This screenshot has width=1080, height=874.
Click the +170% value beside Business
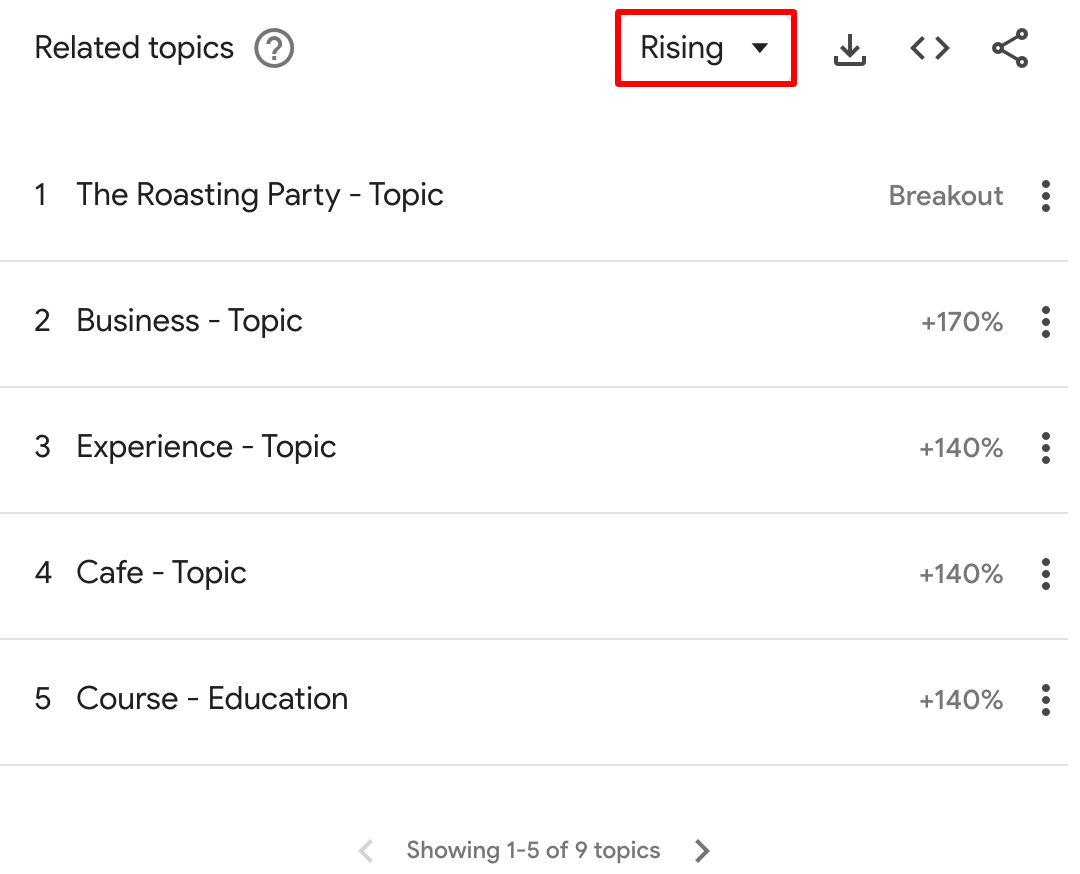(x=962, y=322)
